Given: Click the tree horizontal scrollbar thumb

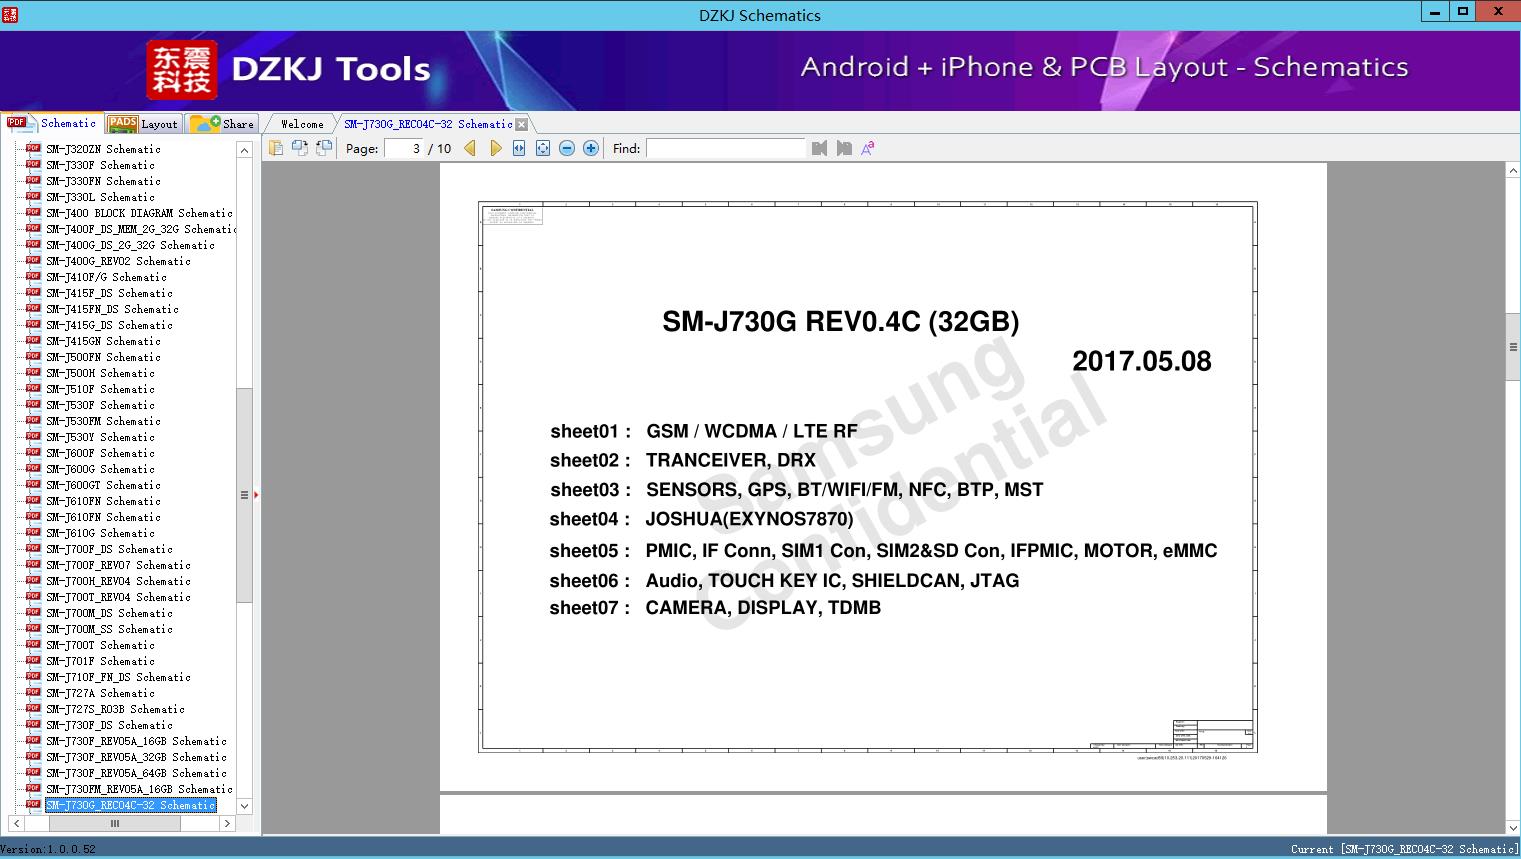Looking at the screenshot, I should click(x=115, y=824).
